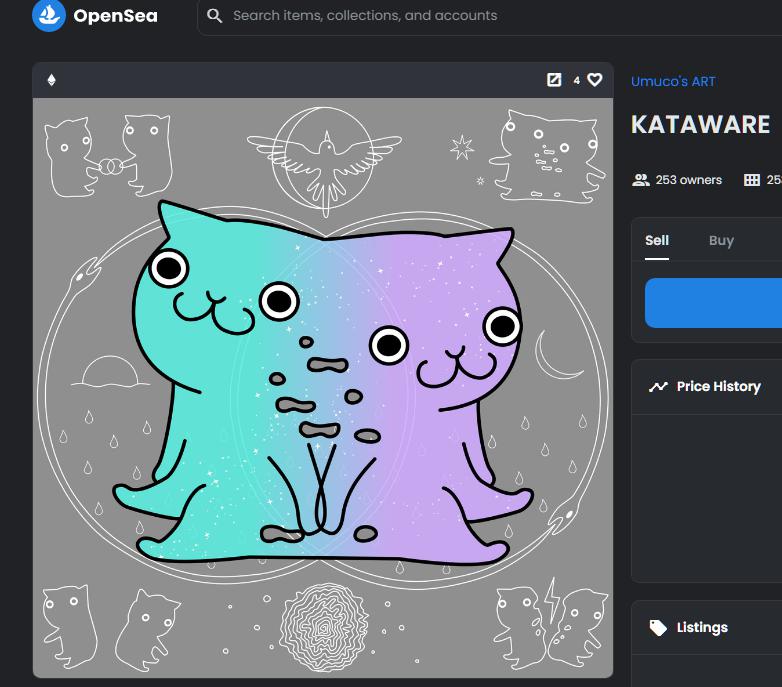This screenshot has height=687, width=782.
Task: Click the favorites count 4
Action: pyautogui.click(x=577, y=80)
